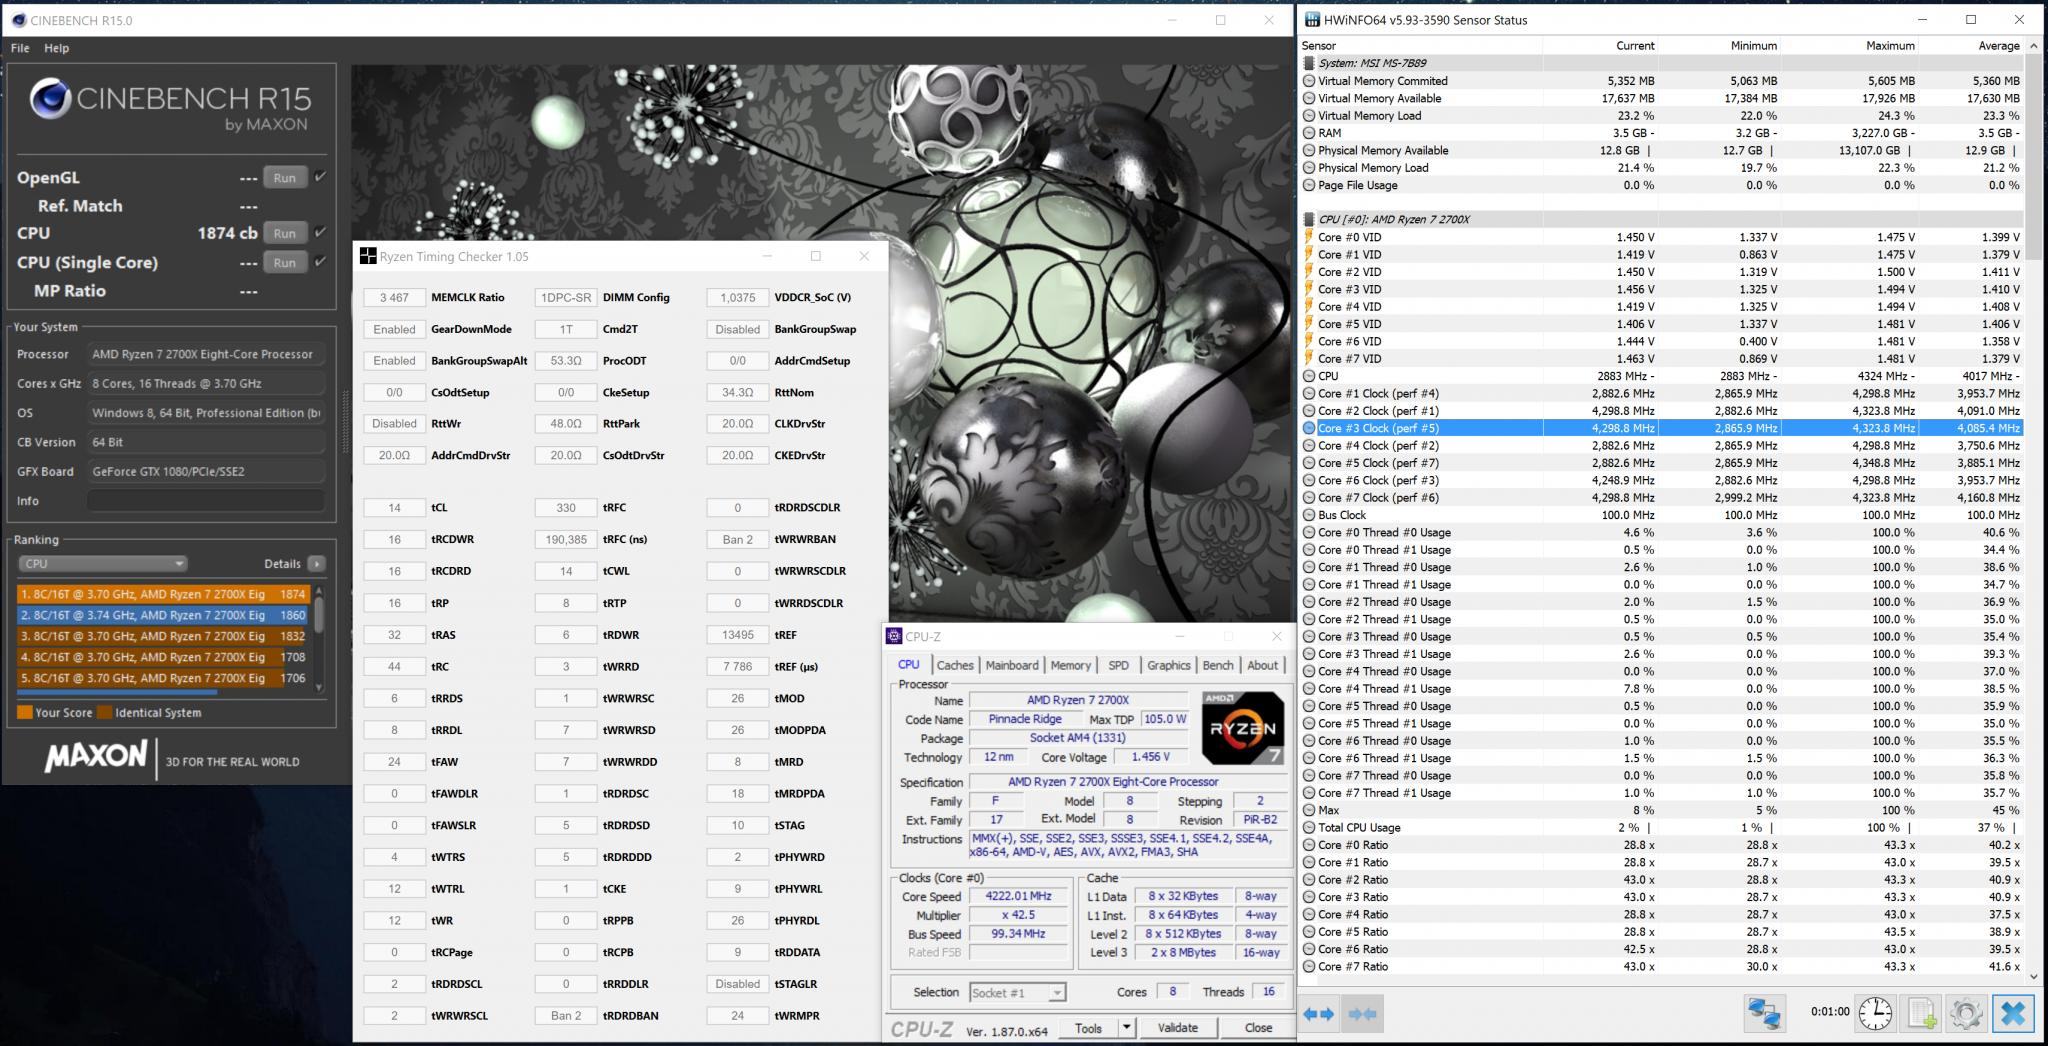
Task: Switch to the Caches tab in CPU-Z
Action: [954, 665]
